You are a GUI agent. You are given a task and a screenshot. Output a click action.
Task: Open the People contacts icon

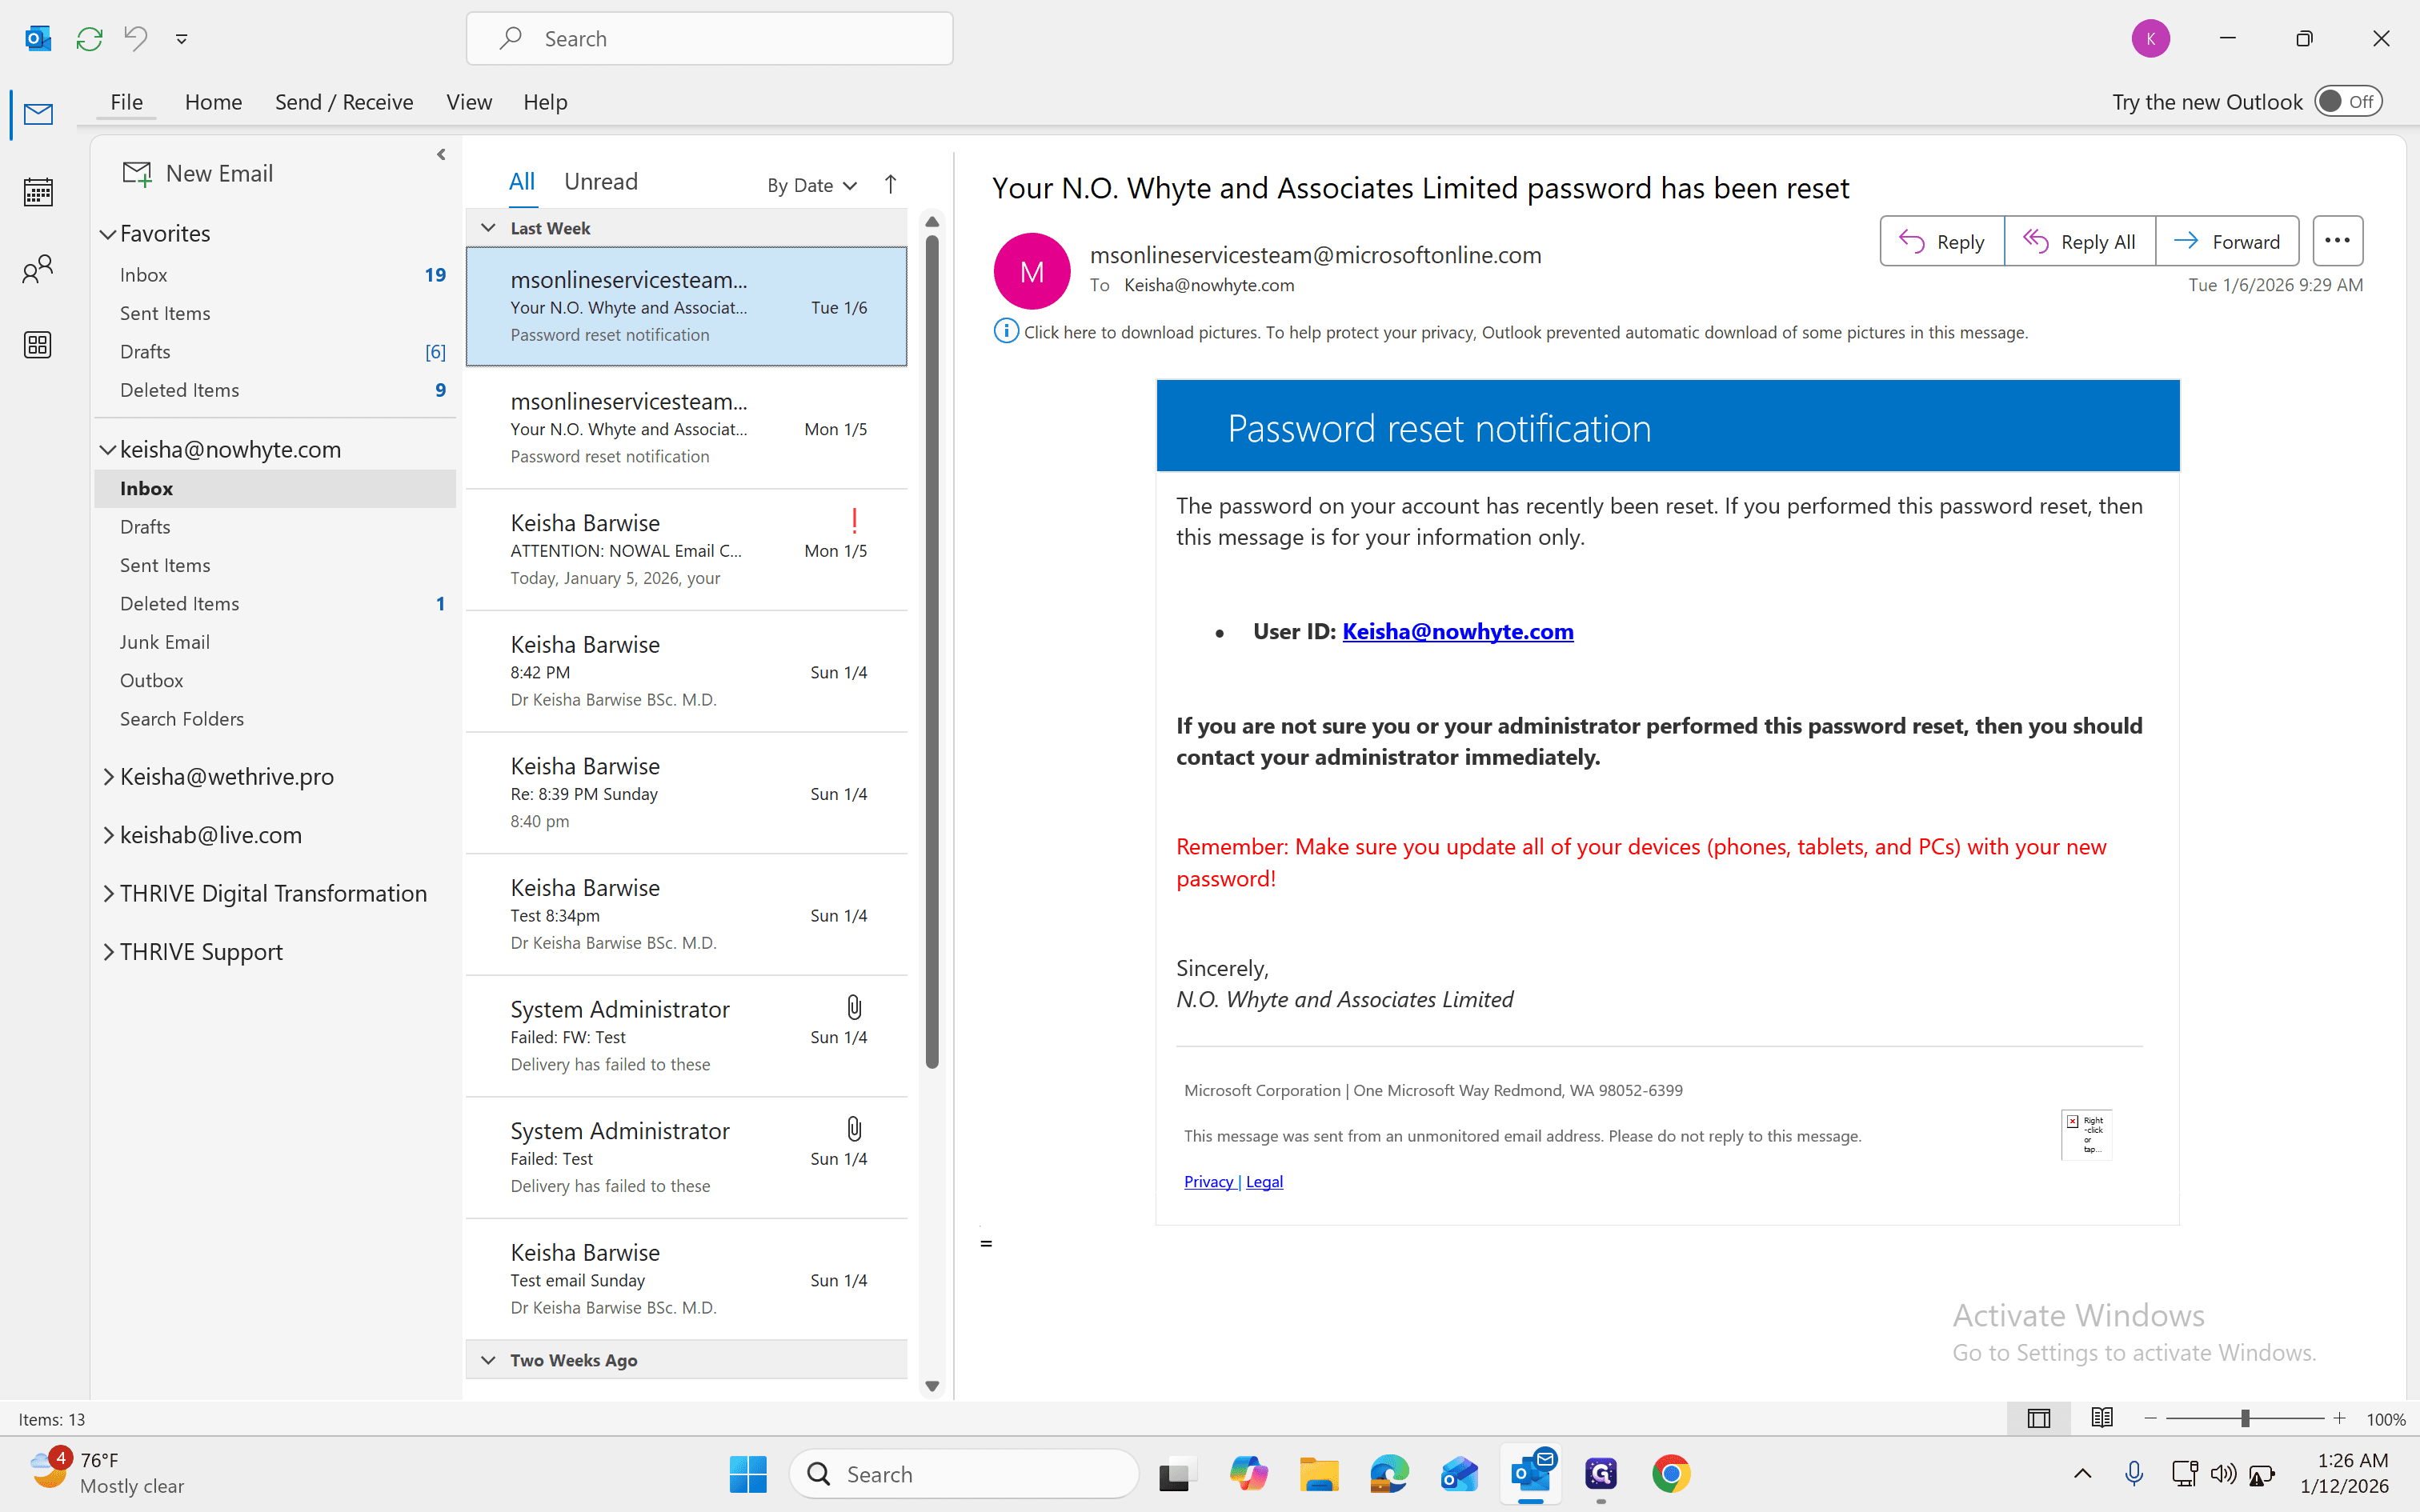38,269
